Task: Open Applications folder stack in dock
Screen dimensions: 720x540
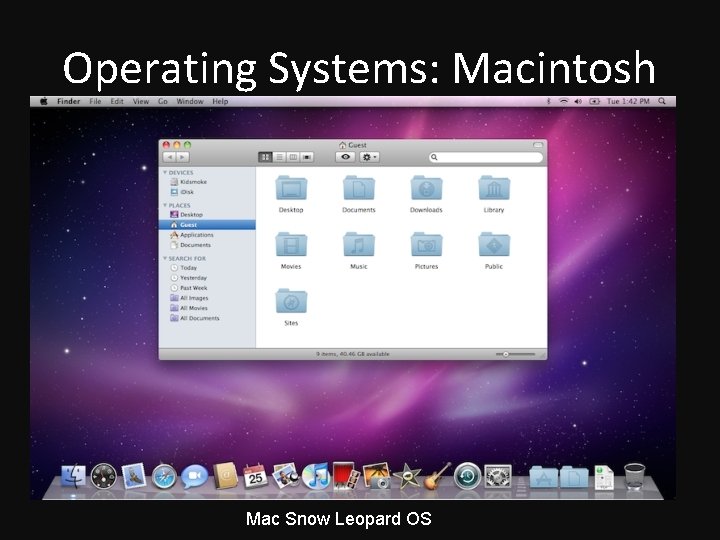Action: pyautogui.click(x=543, y=477)
